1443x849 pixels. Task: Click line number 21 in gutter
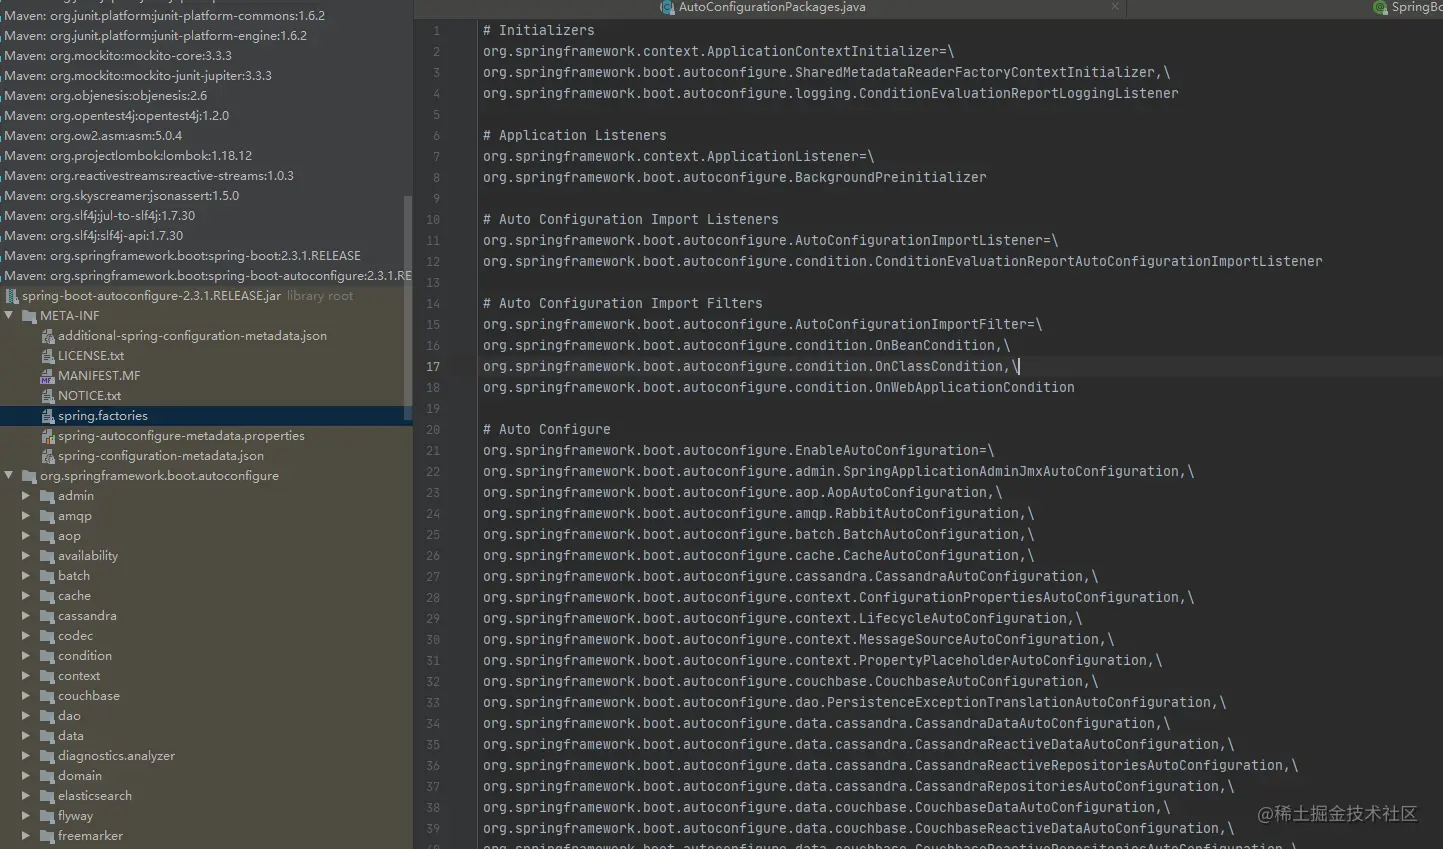click(433, 450)
